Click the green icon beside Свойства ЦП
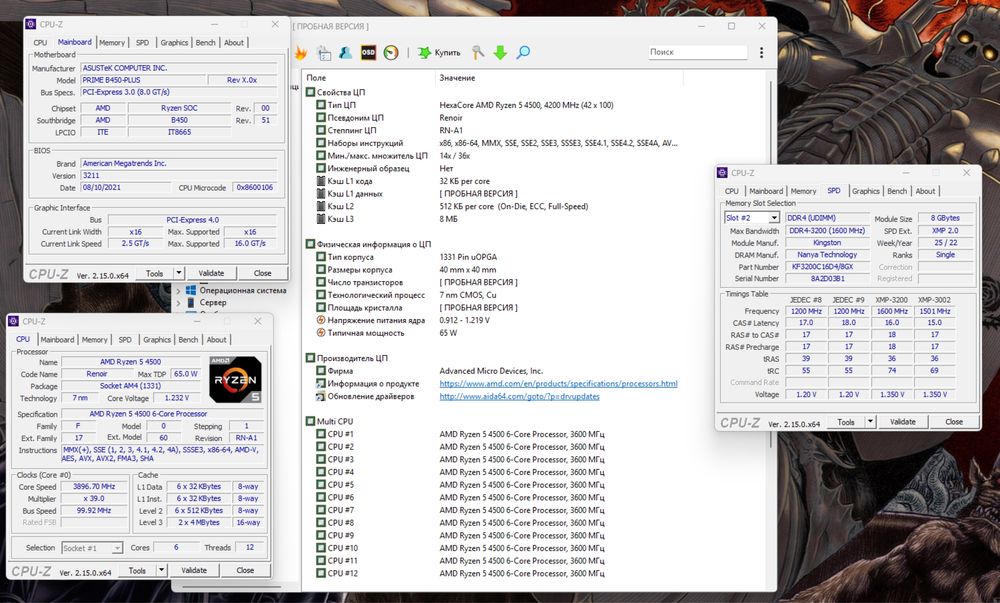The width and height of the screenshot is (1000, 603). pos(311,92)
